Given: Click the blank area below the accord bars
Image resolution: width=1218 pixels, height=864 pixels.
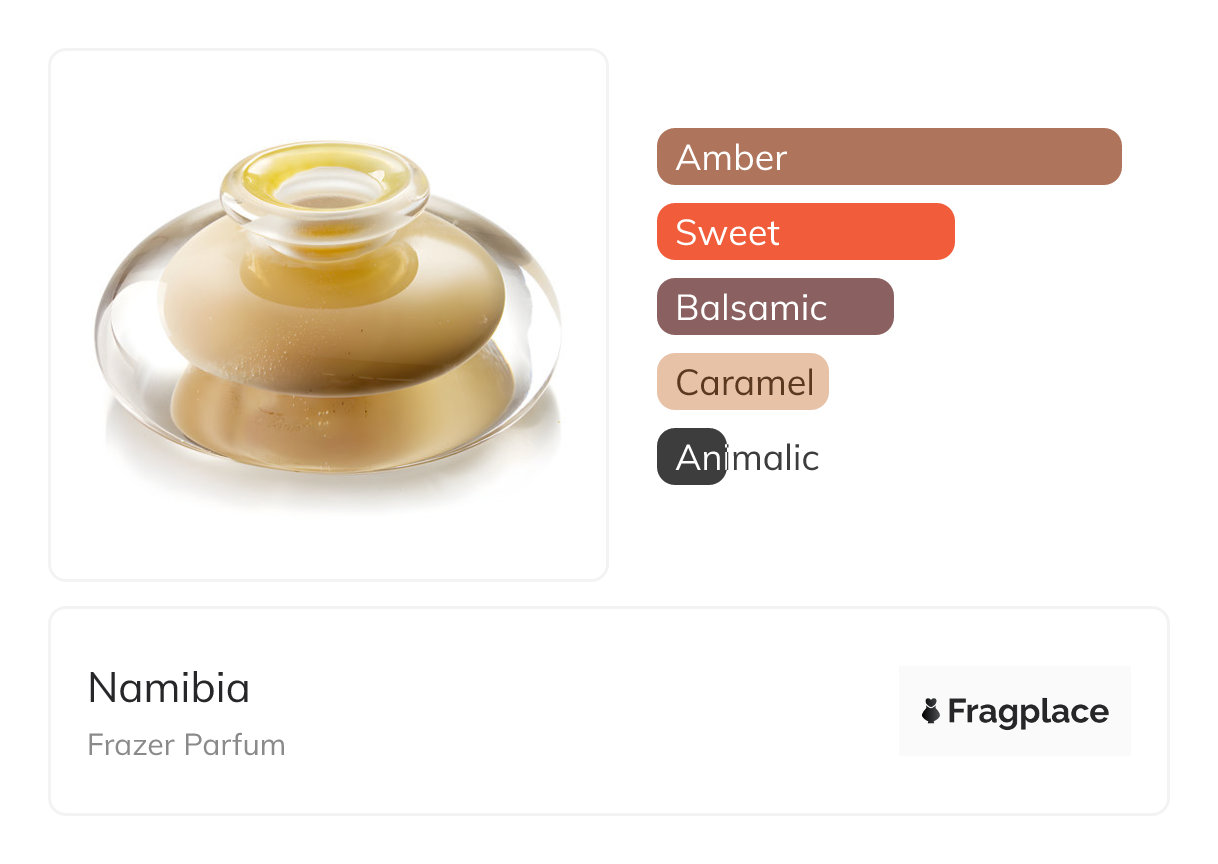Looking at the screenshot, I should coord(888,535).
